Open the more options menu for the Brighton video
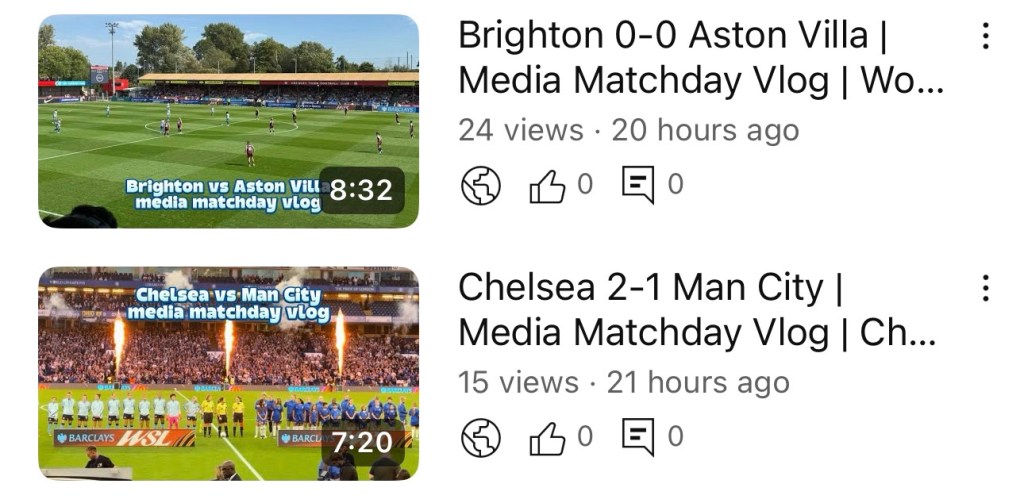The height and width of the screenshot is (499, 1024). point(986,36)
